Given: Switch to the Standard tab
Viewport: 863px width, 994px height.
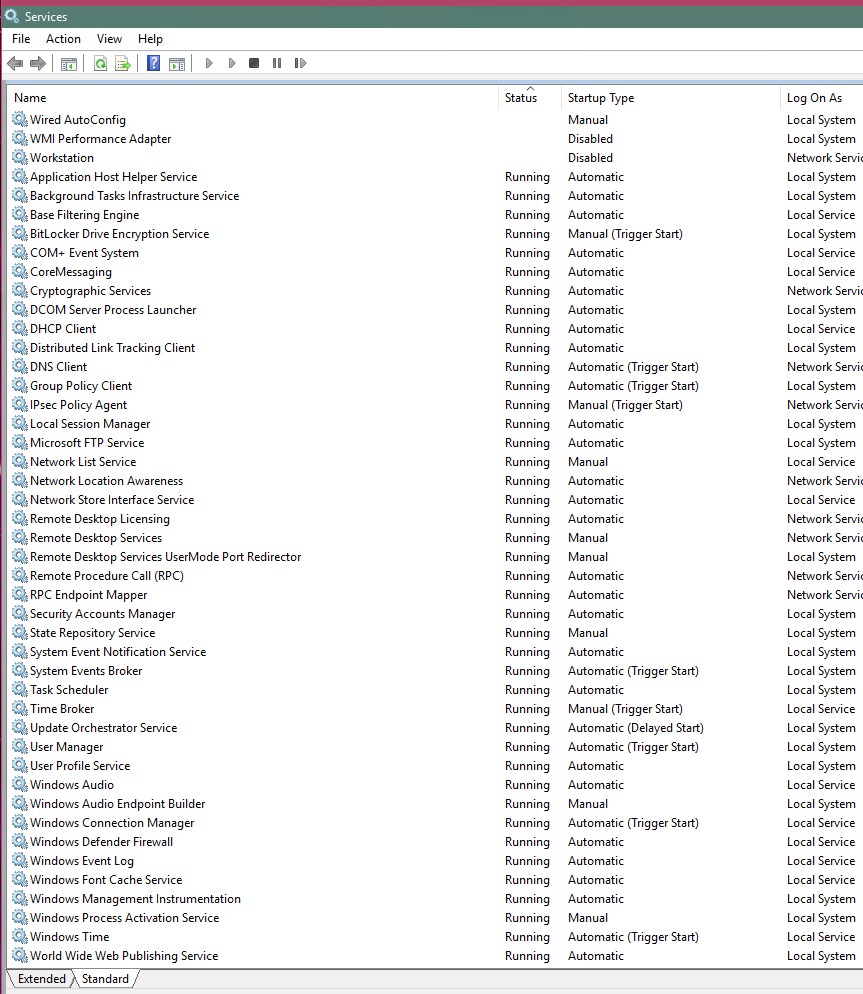Looking at the screenshot, I should pyautogui.click(x=104, y=978).
